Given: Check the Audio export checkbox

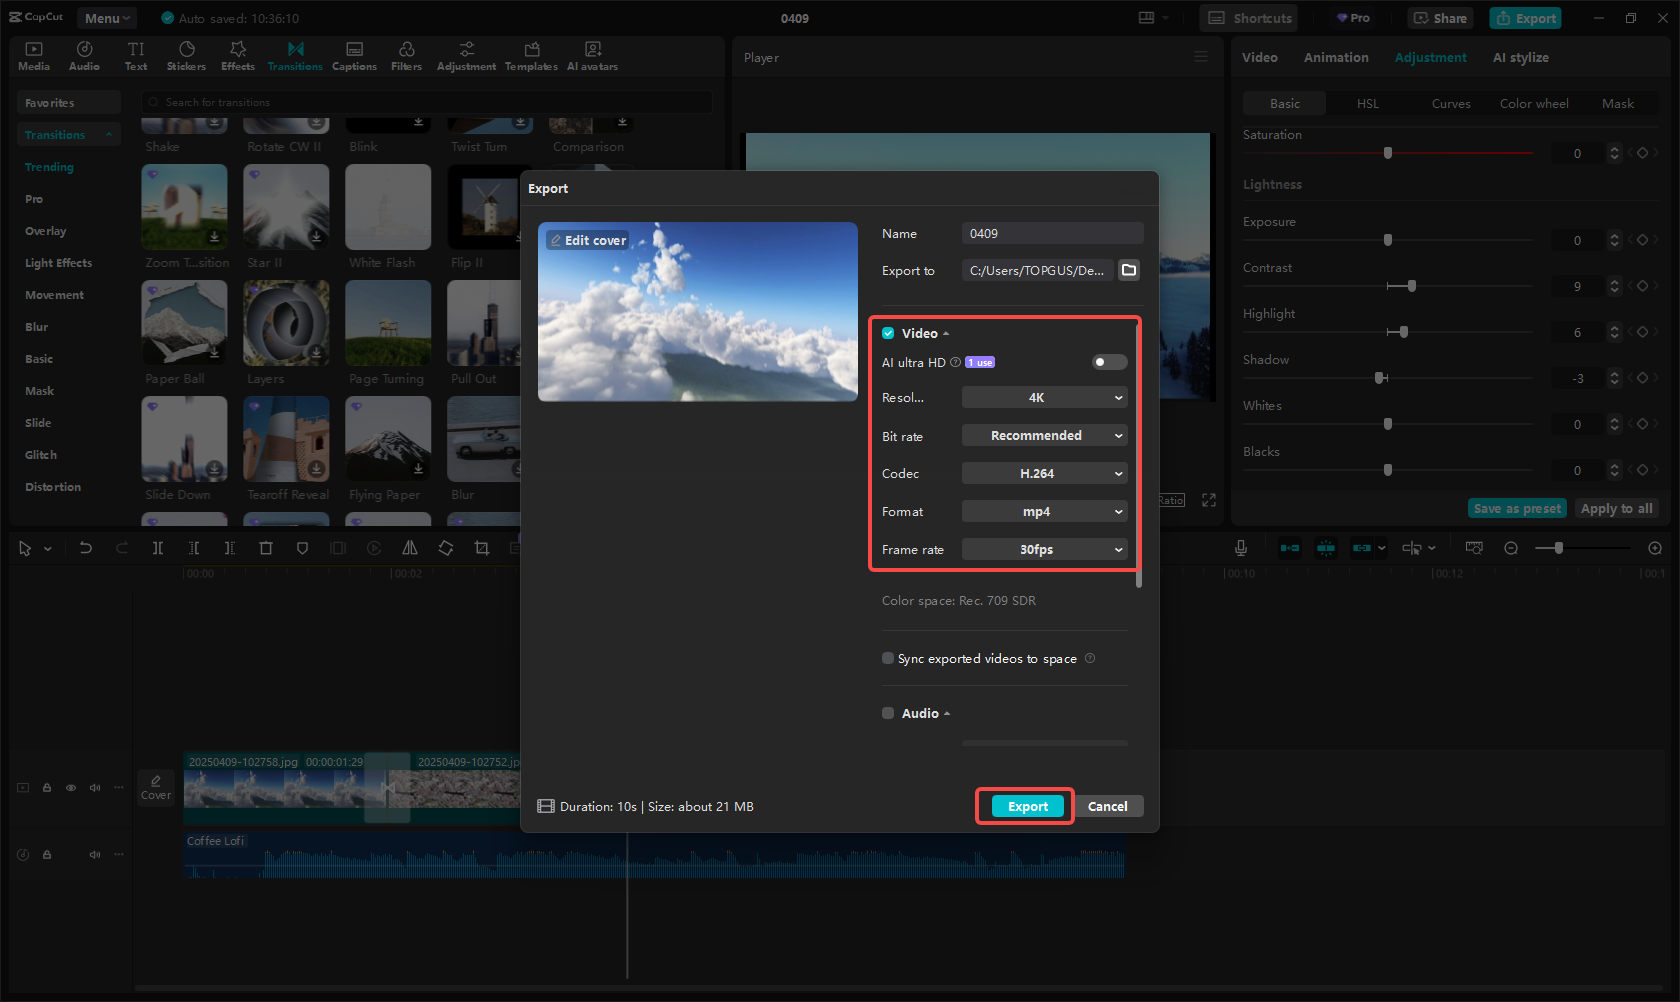Looking at the screenshot, I should [x=888, y=713].
